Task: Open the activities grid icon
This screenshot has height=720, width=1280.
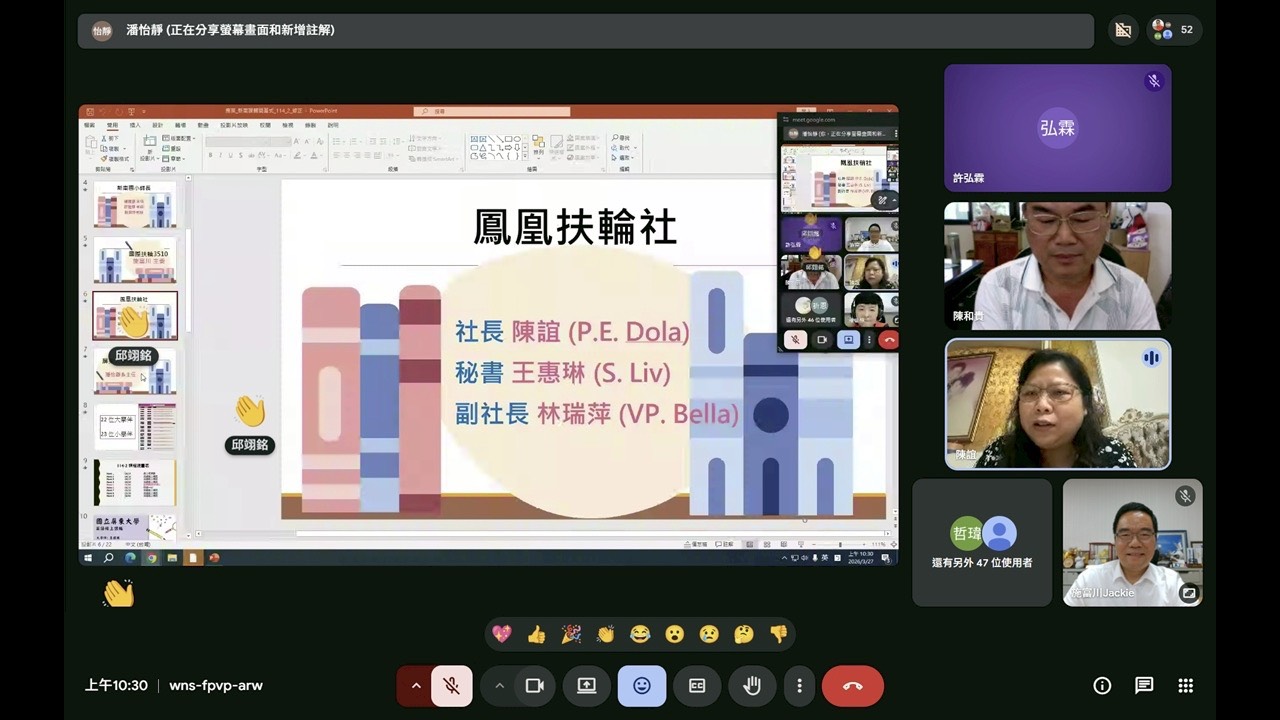Action: pyautogui.click(x=1186, y=686)
